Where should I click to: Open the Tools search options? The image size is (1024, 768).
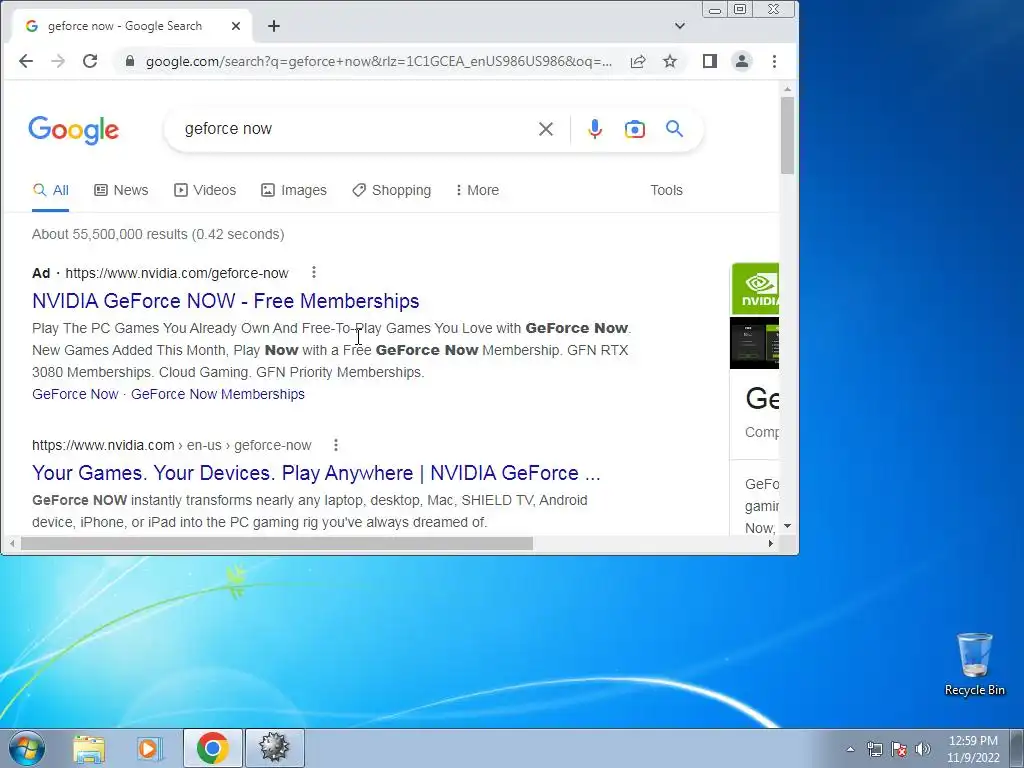pos(666,190)
